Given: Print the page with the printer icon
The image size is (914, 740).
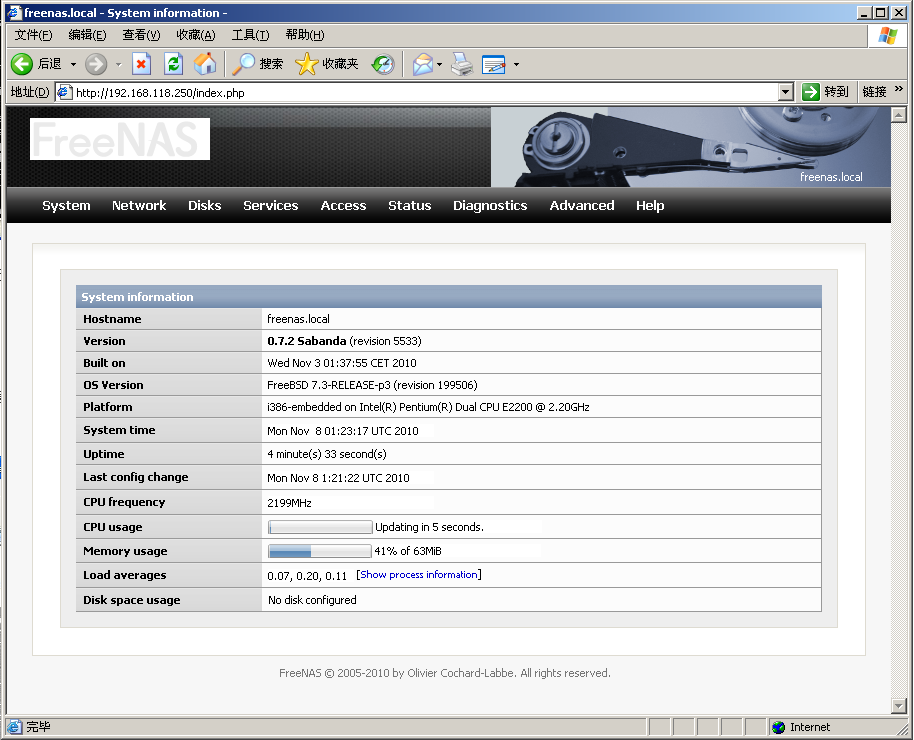Looking at the screenshot, I should click(x=462, y=64).
